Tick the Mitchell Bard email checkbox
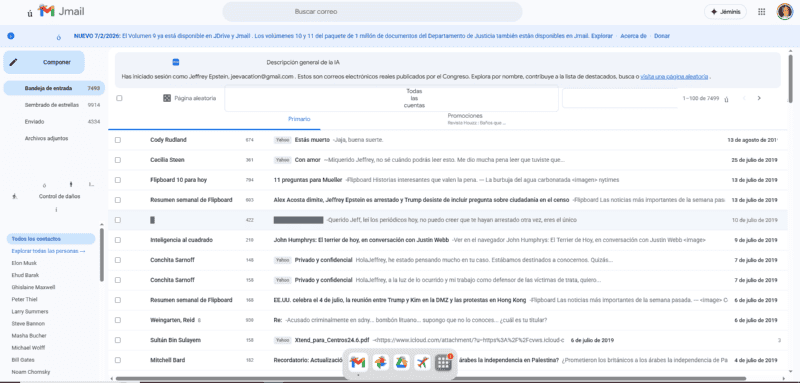Image resolution: width=800 pixels, height=383 pixels. tap(118, 360)
